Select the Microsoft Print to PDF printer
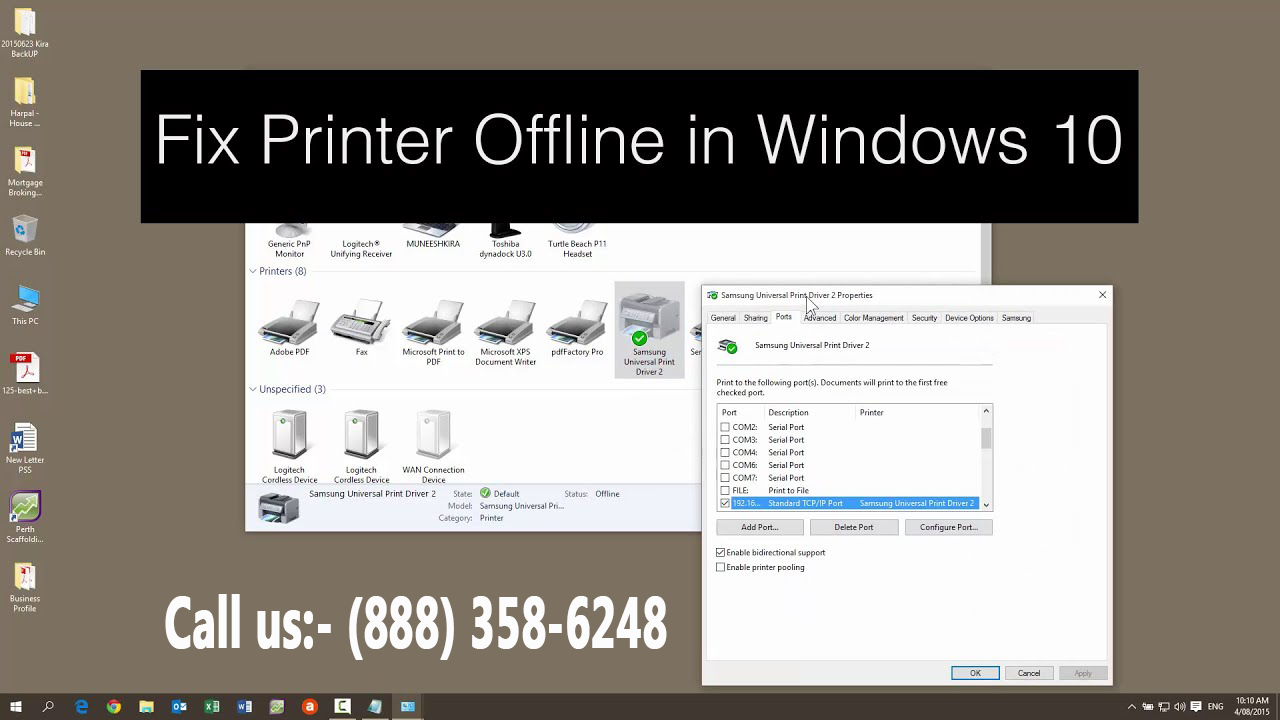1280x720 pixels. (x=433, y=333)
